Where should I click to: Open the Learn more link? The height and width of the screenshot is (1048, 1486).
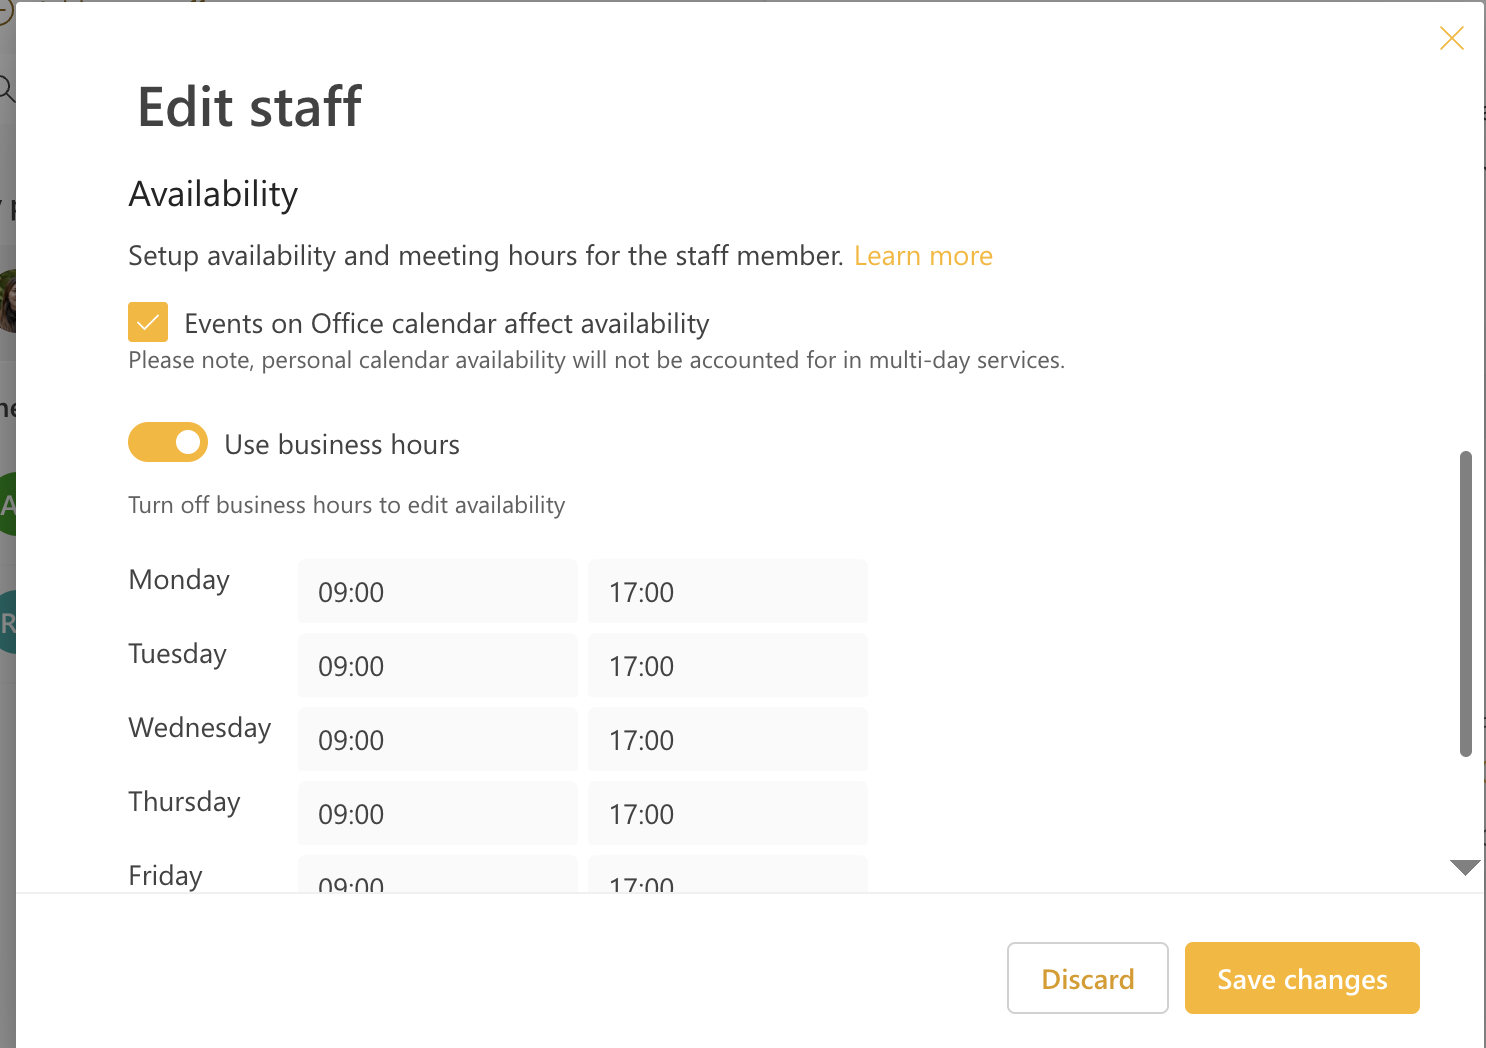923,256
